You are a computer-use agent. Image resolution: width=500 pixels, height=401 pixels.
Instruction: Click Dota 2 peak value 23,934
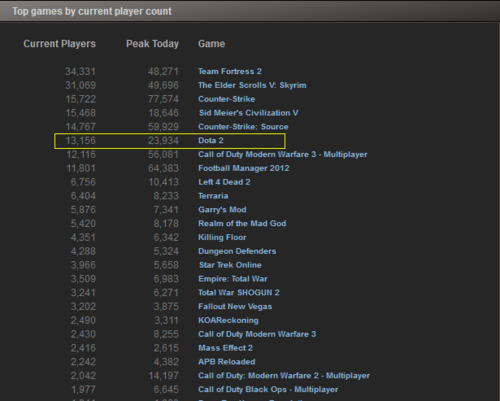click(x=163, y=141)
